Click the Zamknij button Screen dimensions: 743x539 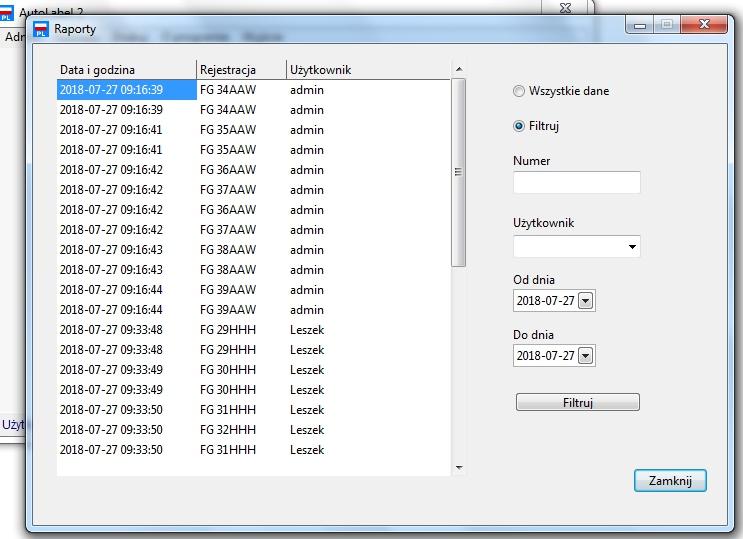(x=670, y=481)
